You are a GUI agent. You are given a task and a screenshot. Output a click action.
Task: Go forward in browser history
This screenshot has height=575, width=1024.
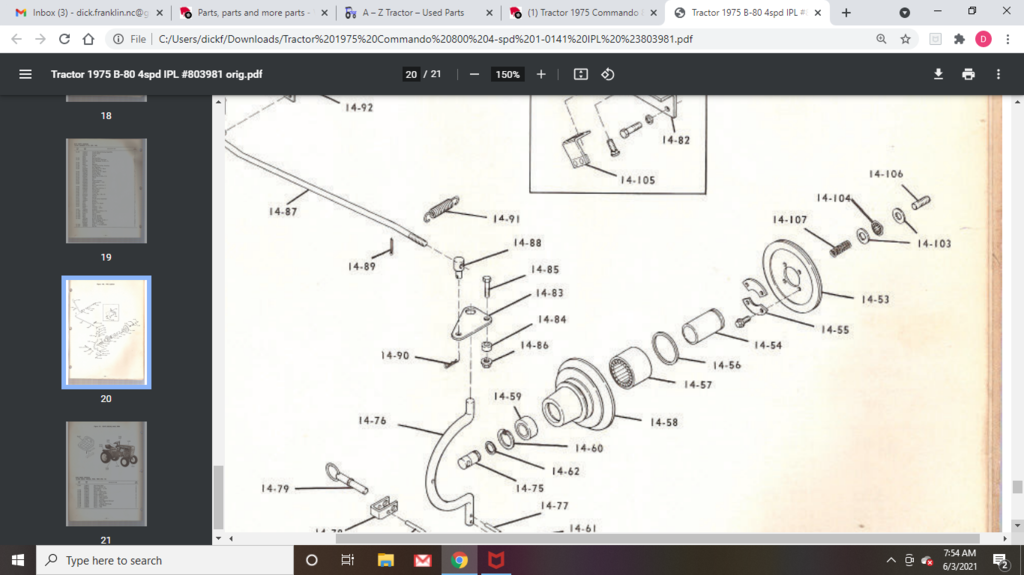(x=40, y=39)
